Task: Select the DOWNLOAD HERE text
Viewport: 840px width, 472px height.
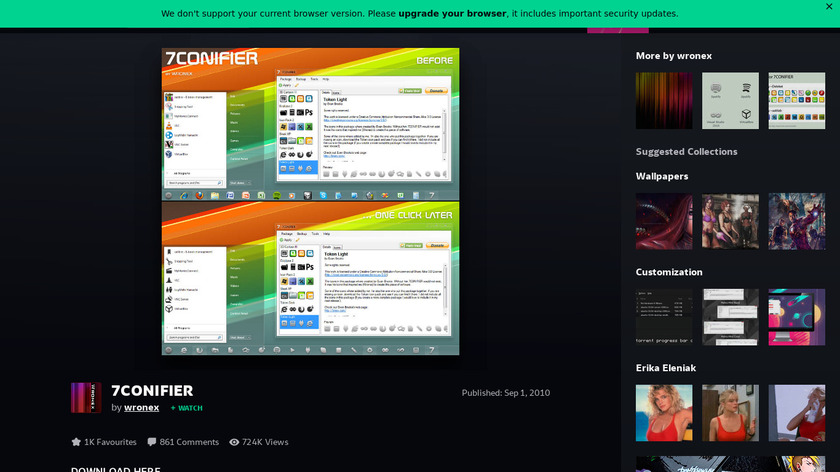Action: 116,469
